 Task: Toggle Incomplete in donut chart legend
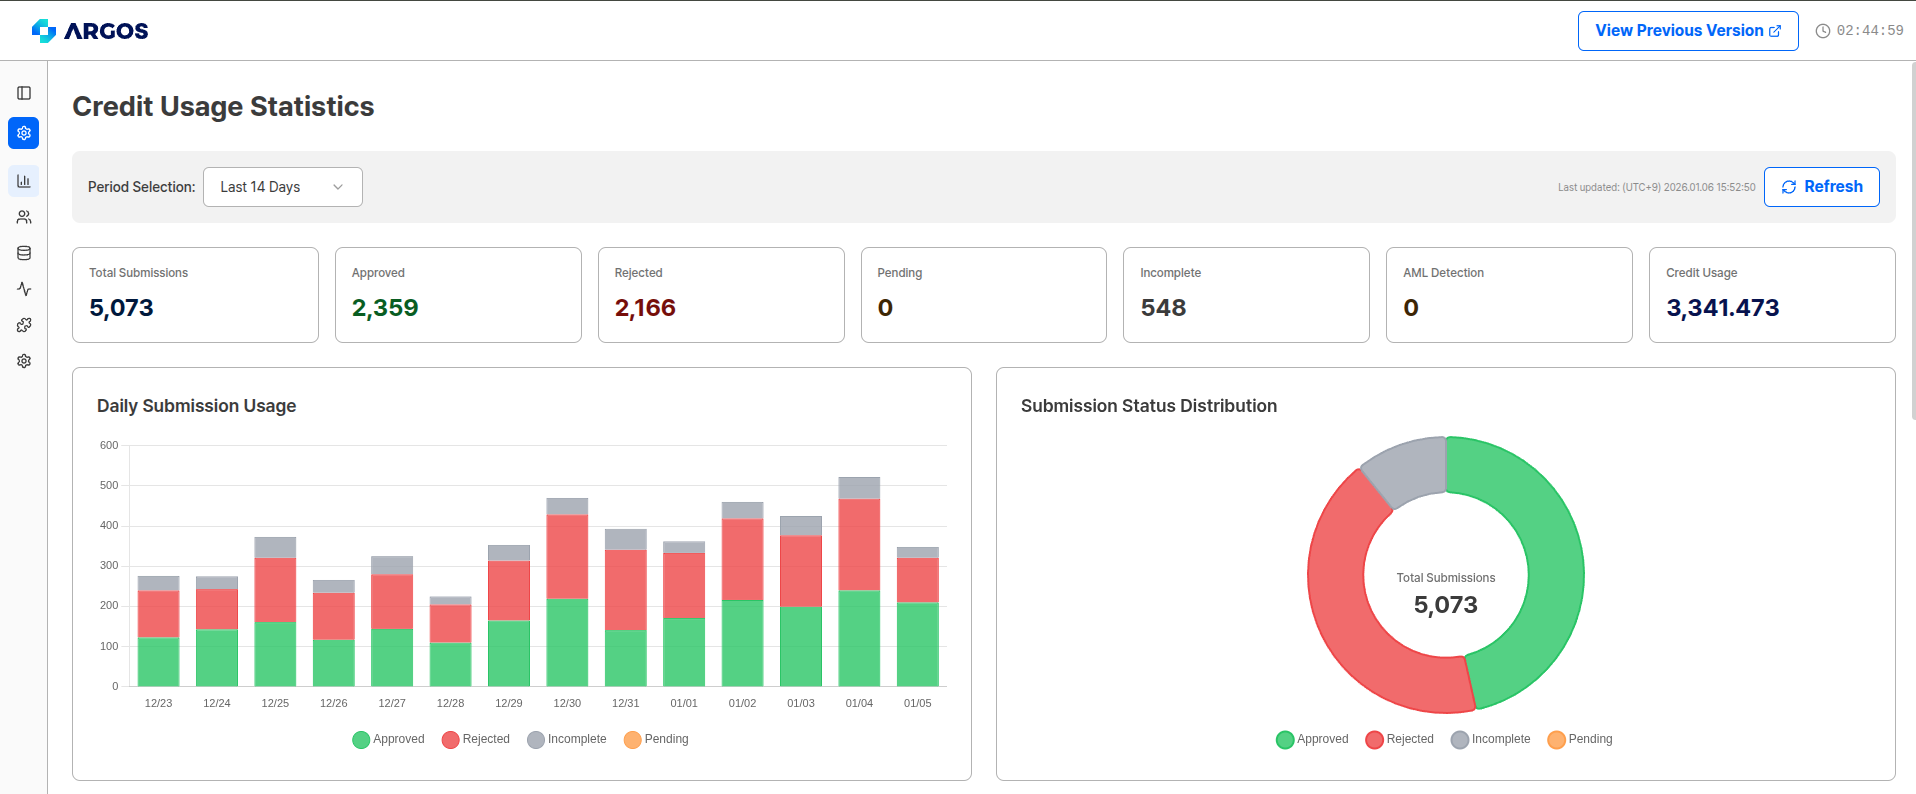[x=1491, y=740]
